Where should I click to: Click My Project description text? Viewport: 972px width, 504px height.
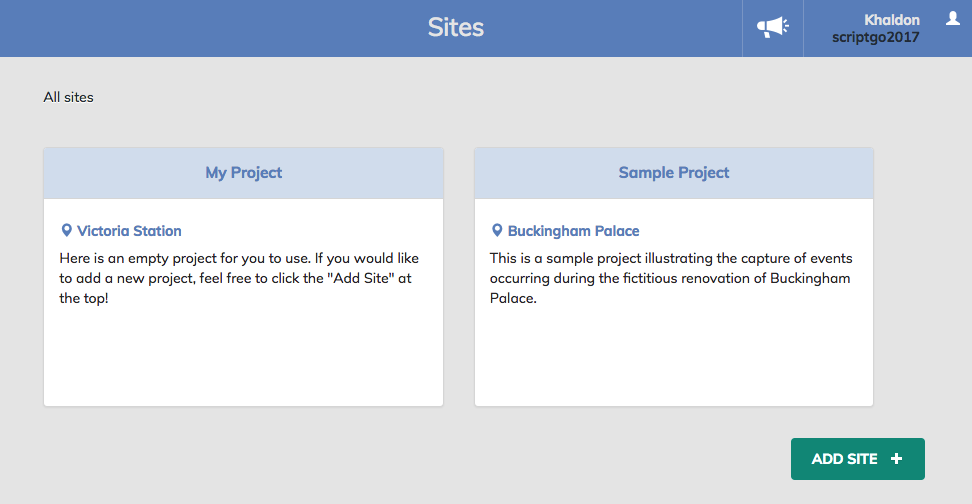coord(239,278)
